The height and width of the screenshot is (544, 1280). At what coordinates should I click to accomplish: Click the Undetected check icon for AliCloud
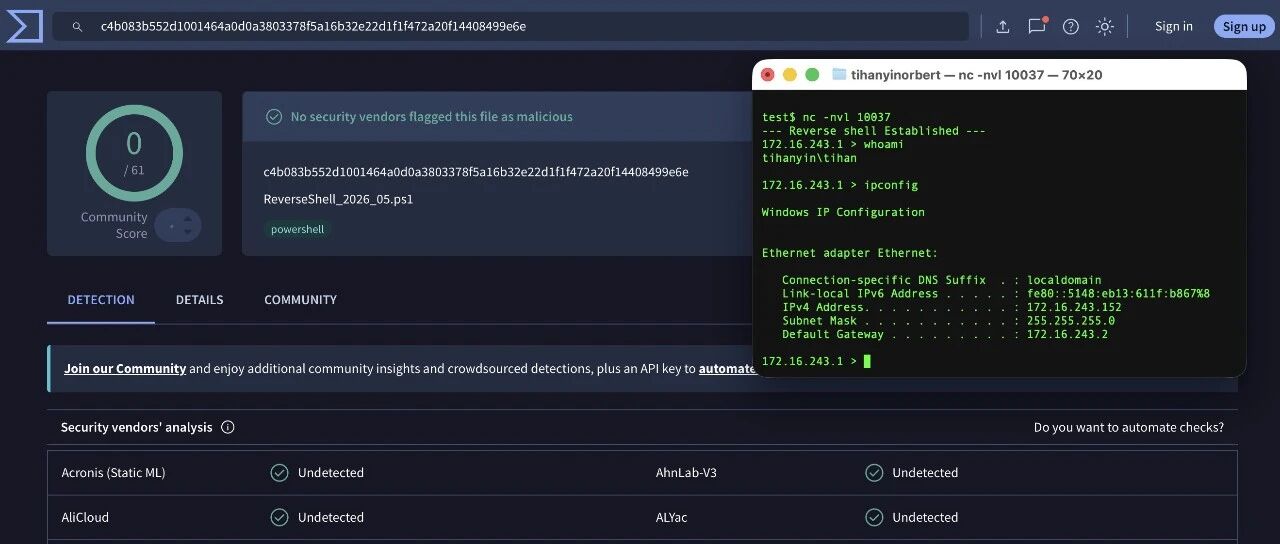(280, 518)
